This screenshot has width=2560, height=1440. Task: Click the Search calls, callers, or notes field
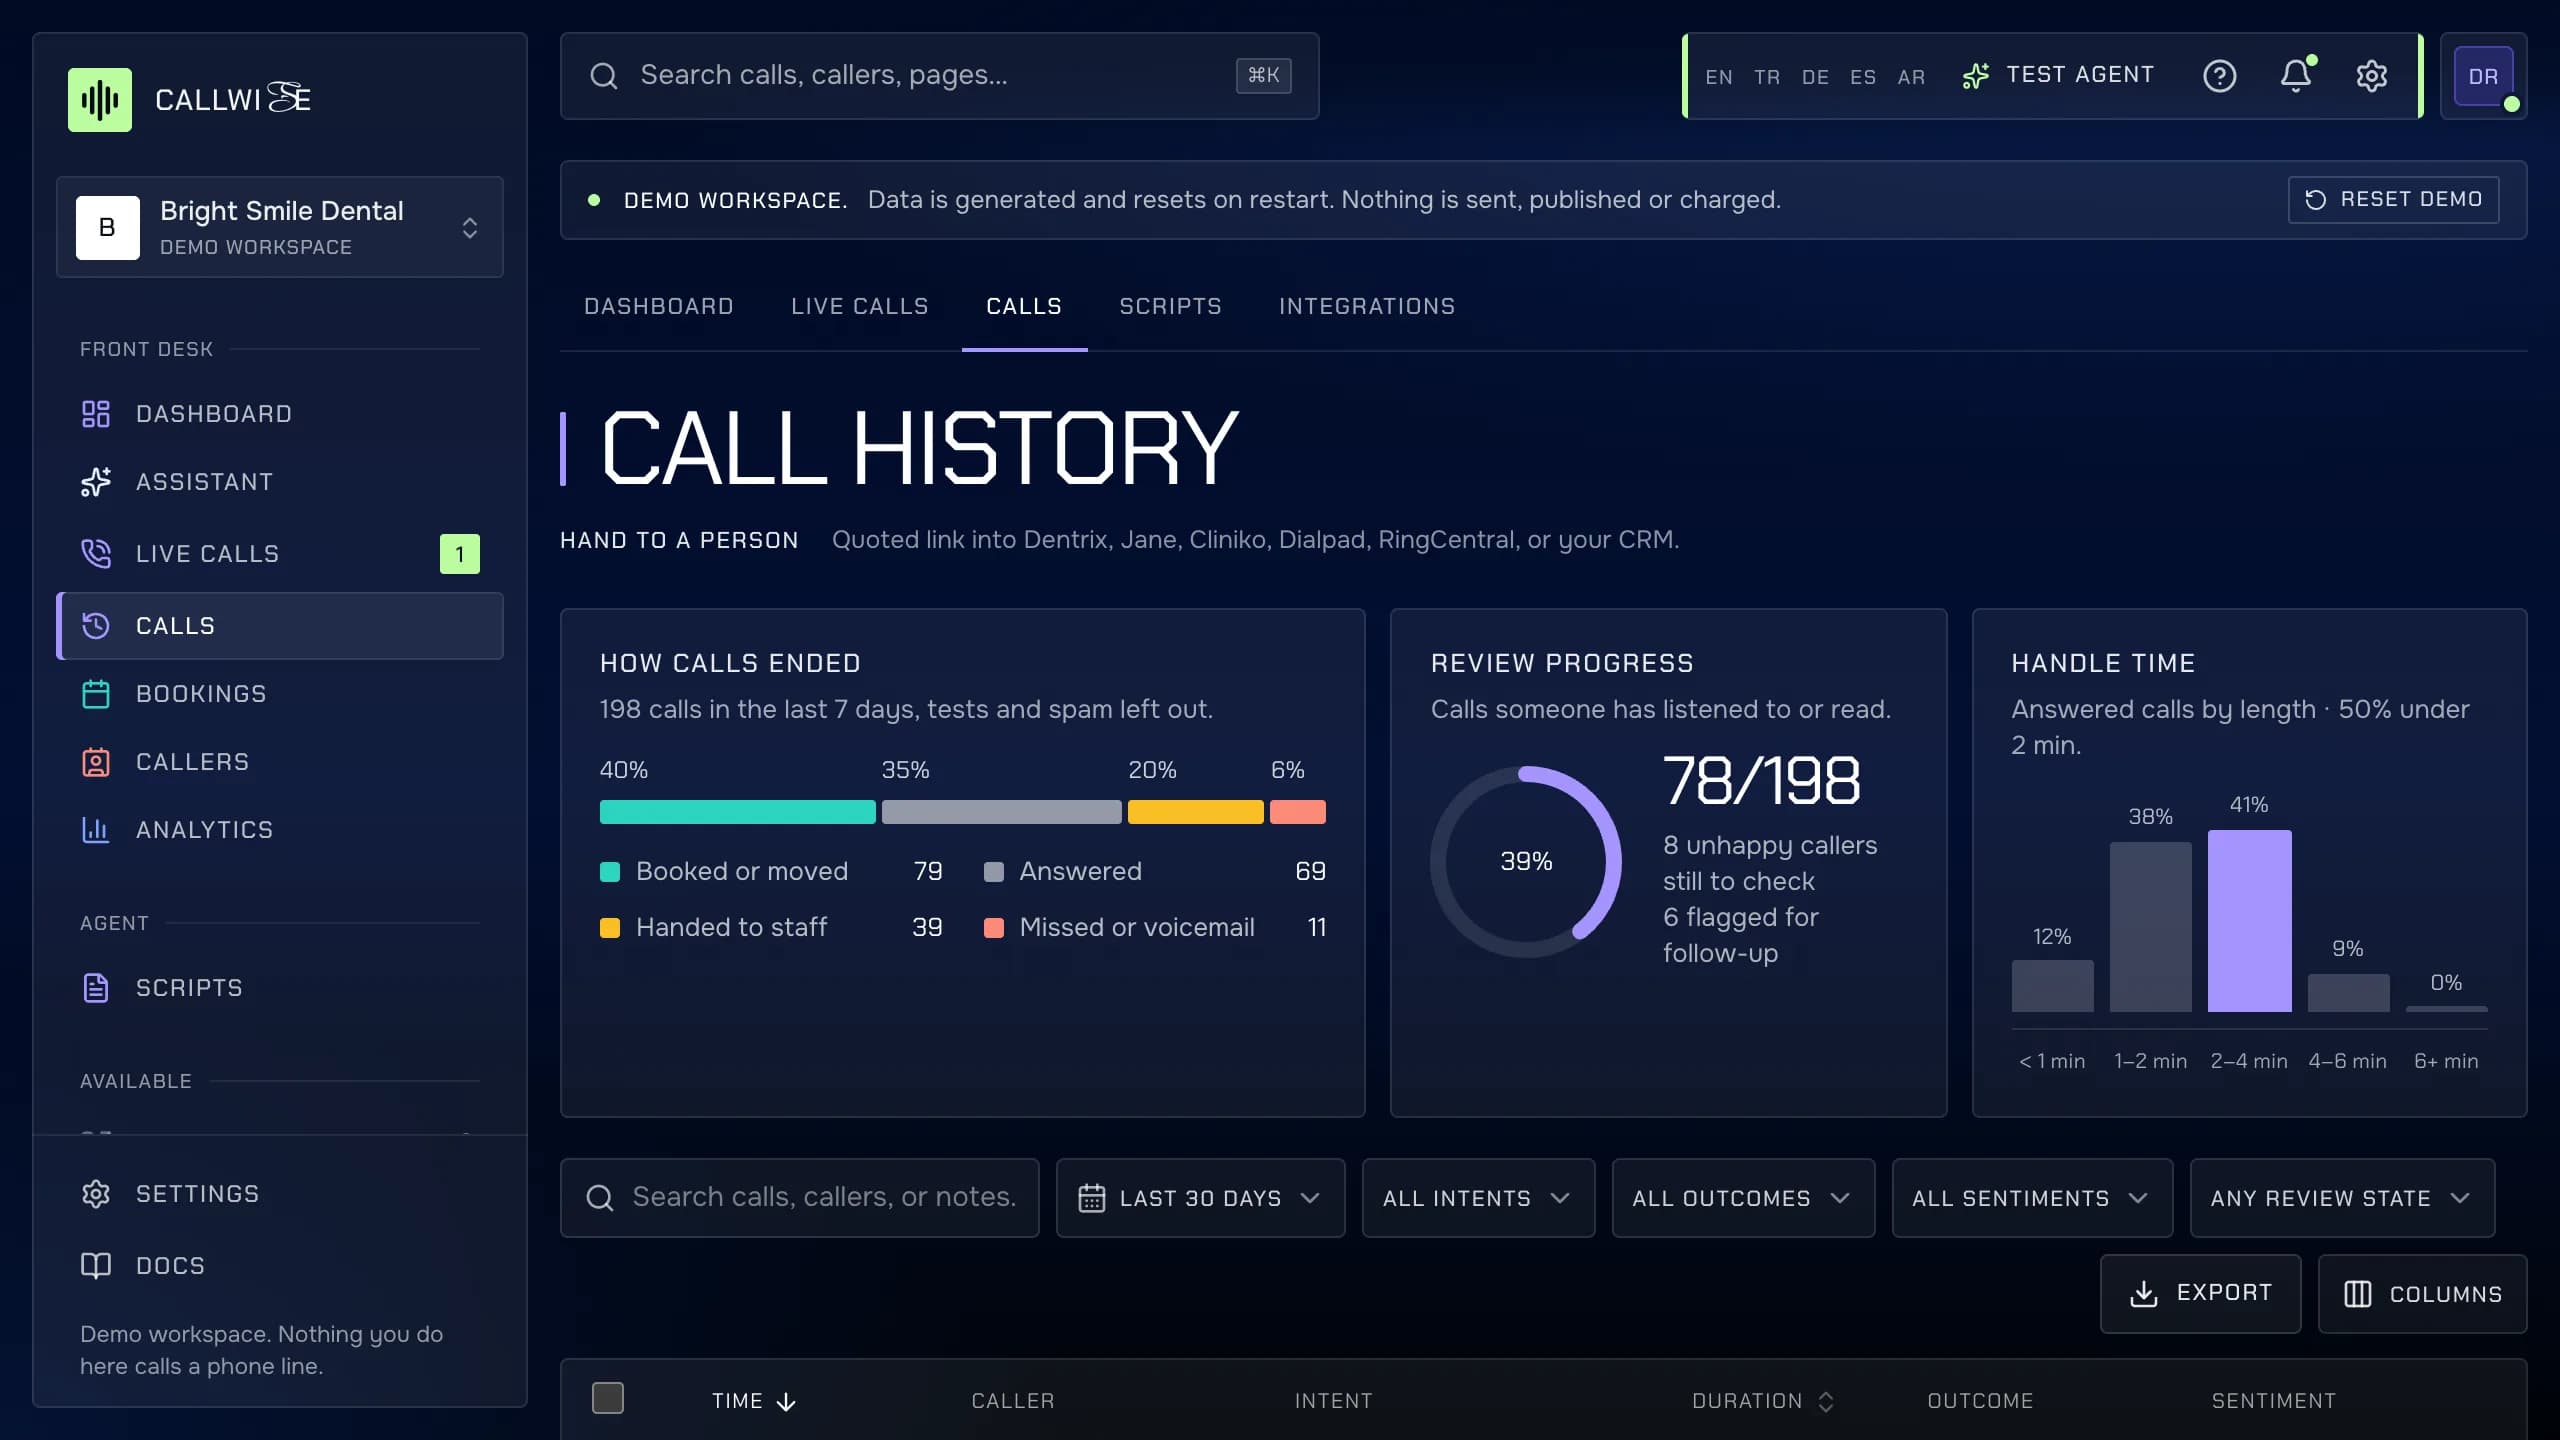[800, 1198]
